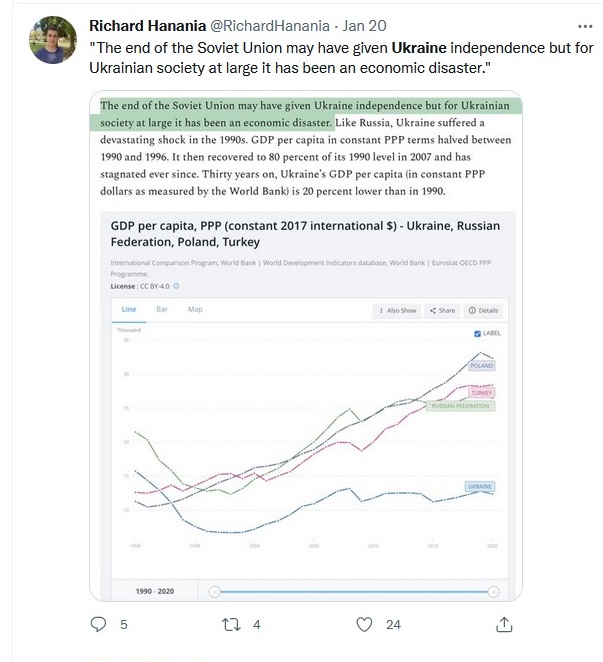The width and height of the screenshot is (603, 662).
Task: Click the Jan 20 tweet date
Action: click(x=364, y=26)
